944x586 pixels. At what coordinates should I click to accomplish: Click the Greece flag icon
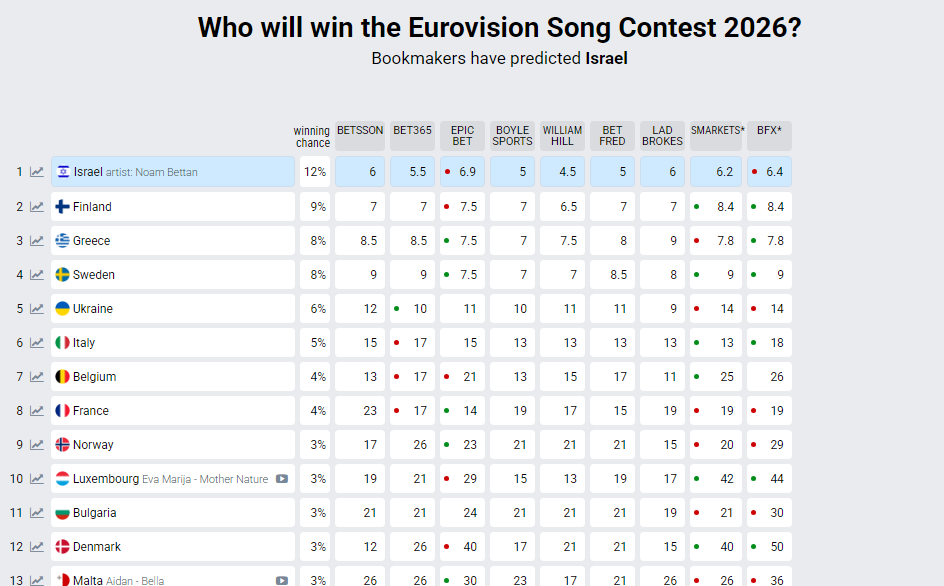coord(63,241)
